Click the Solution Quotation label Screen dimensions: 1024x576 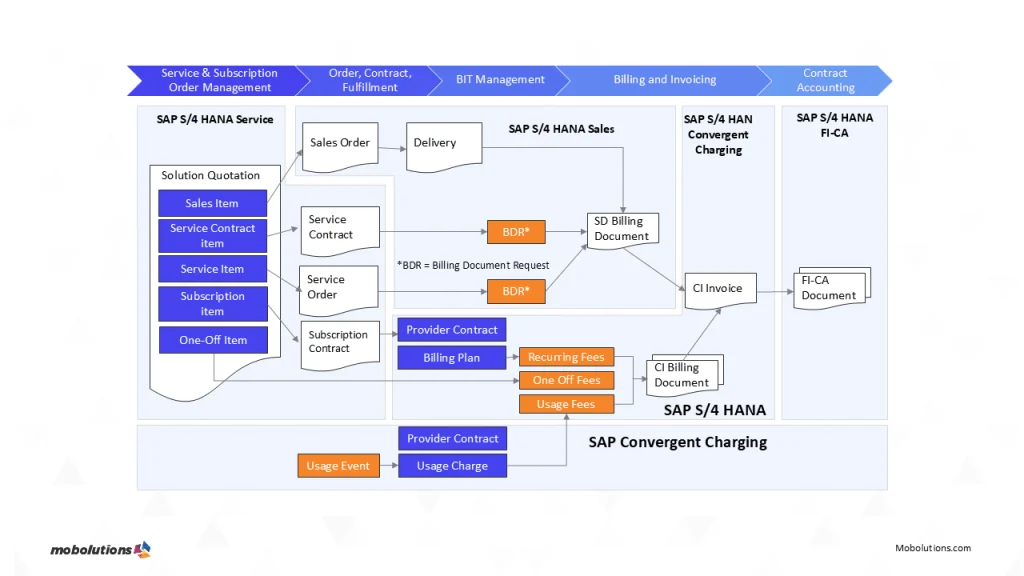tap(210, 175)
